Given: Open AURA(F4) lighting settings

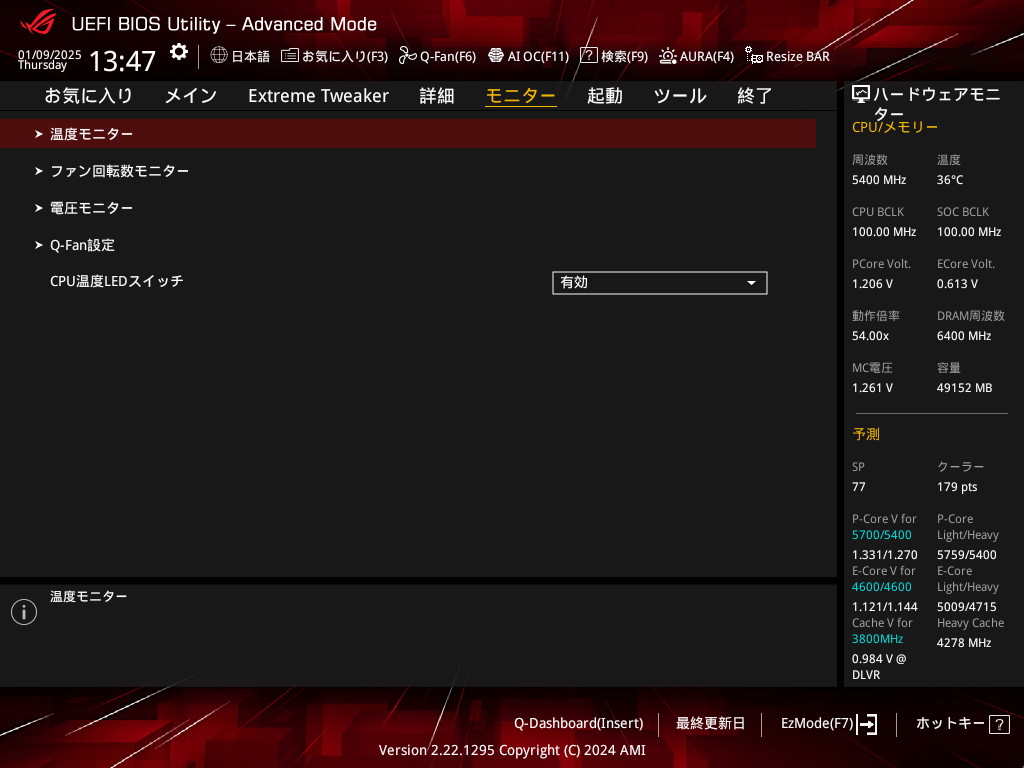Looking at the screenshot, I should tap(696, 56).
